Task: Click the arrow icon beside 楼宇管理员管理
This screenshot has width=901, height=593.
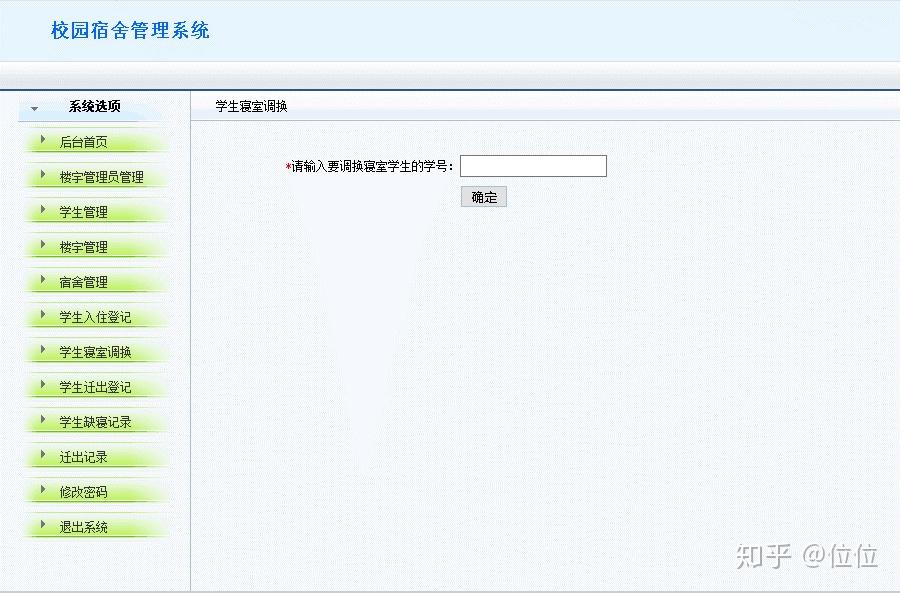Action: 42,176
